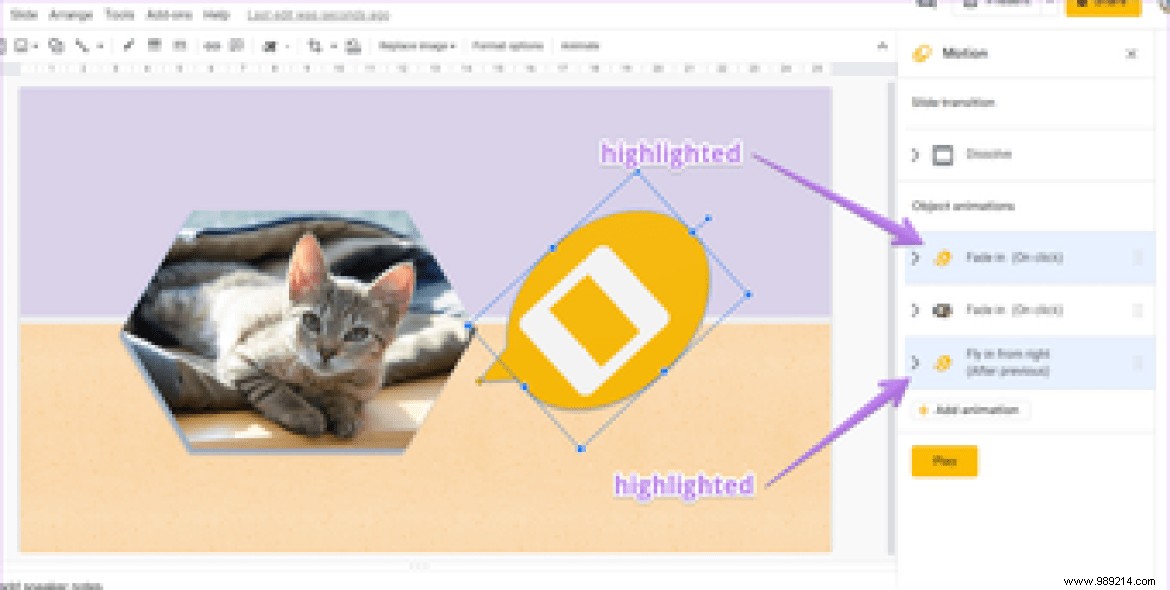Expand the Fly in from right animation
The height and width of the screenshot is (590, 1170).
tap(913, 362)
